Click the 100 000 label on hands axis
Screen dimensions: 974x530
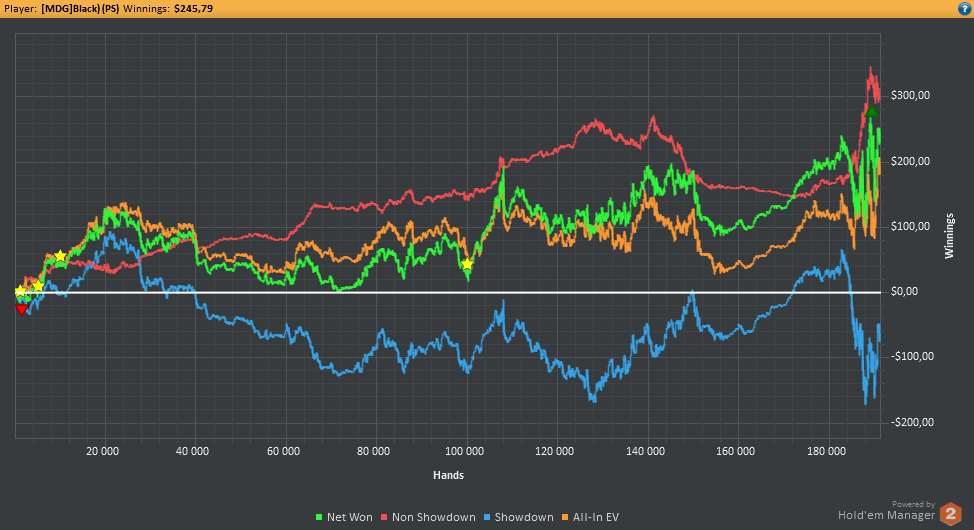click(465, 451)
